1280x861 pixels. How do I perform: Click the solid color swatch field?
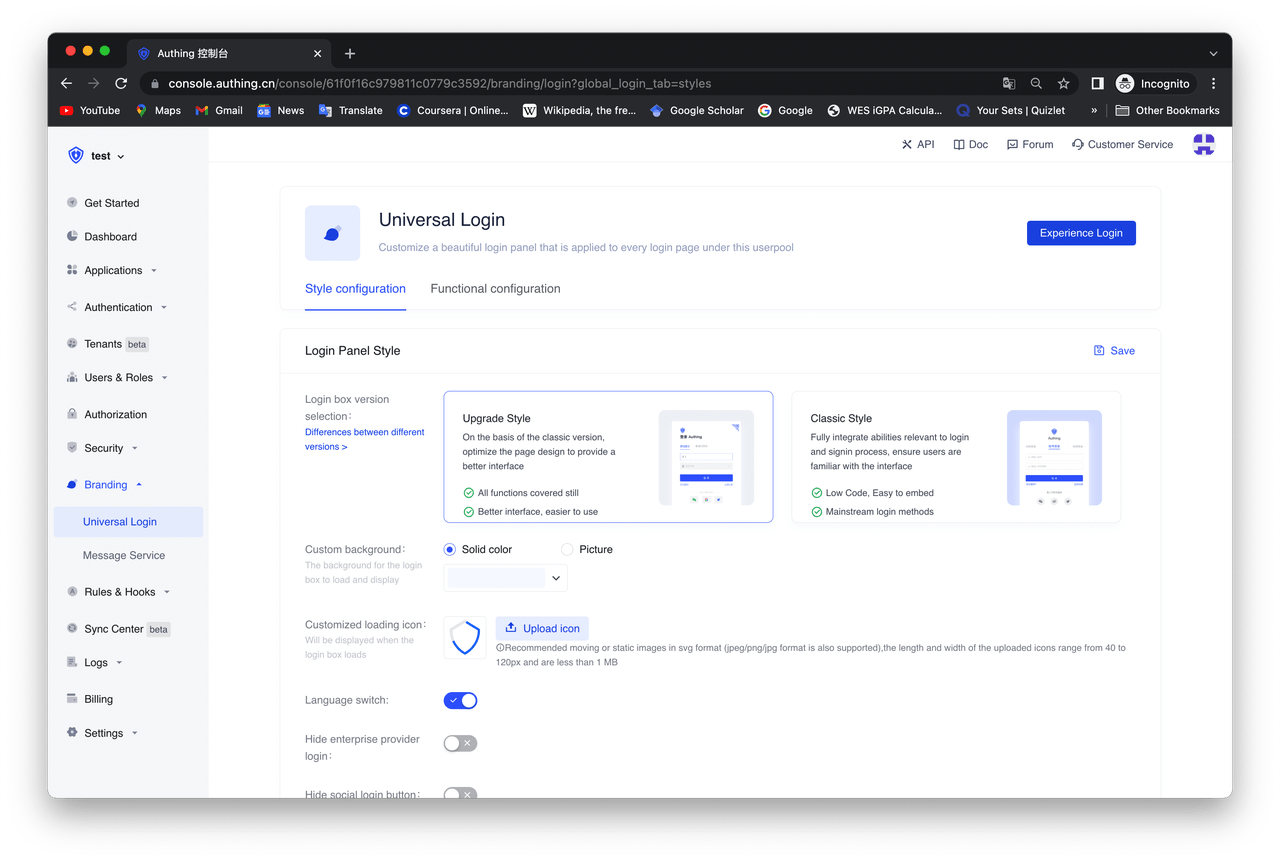496,578
